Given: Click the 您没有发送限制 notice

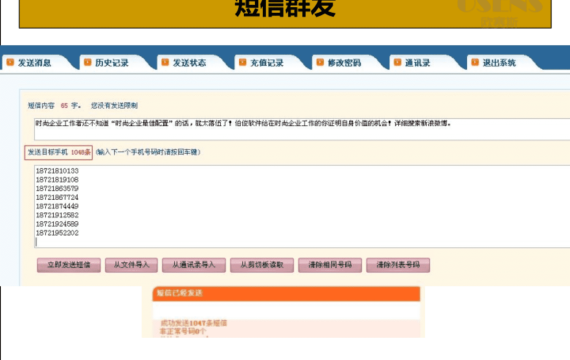Looking at the screenshot, I should click(x=114, y=106).
